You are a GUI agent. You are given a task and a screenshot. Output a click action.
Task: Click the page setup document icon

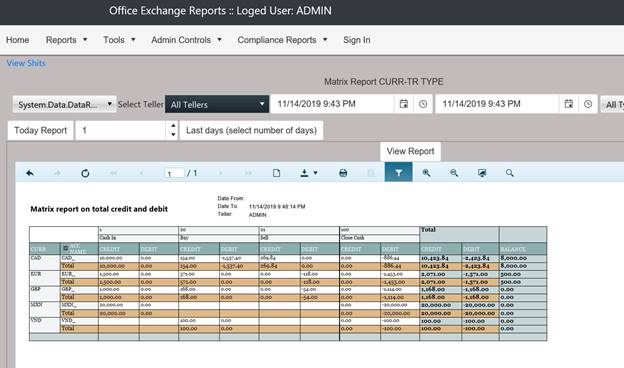(x=276, y=173)
